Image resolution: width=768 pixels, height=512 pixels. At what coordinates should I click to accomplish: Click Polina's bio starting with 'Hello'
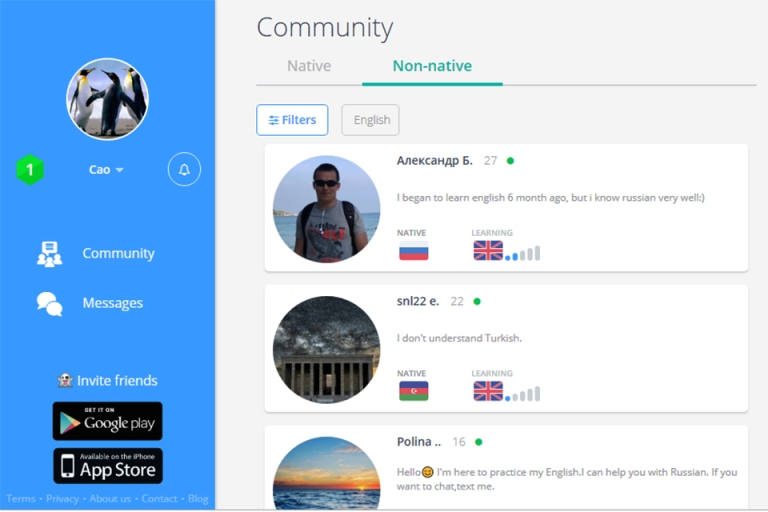[567, 479]
